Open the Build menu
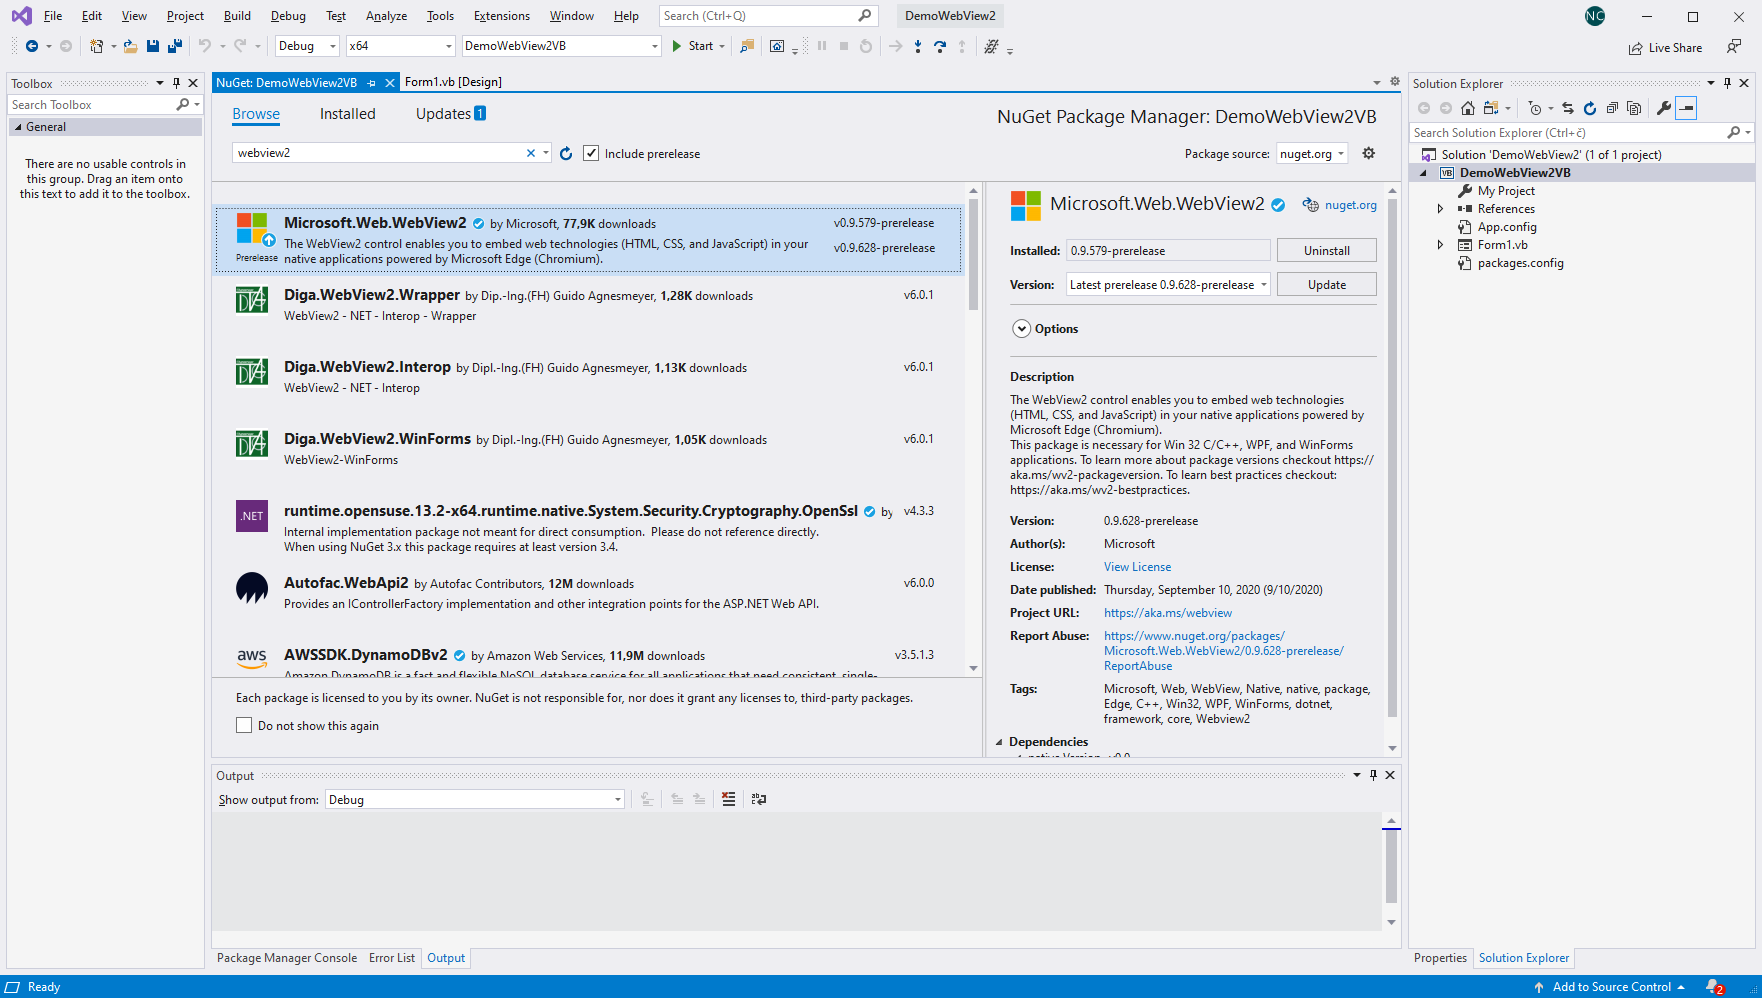This screenshot has width=1762, height=998. tap(237, 16)
